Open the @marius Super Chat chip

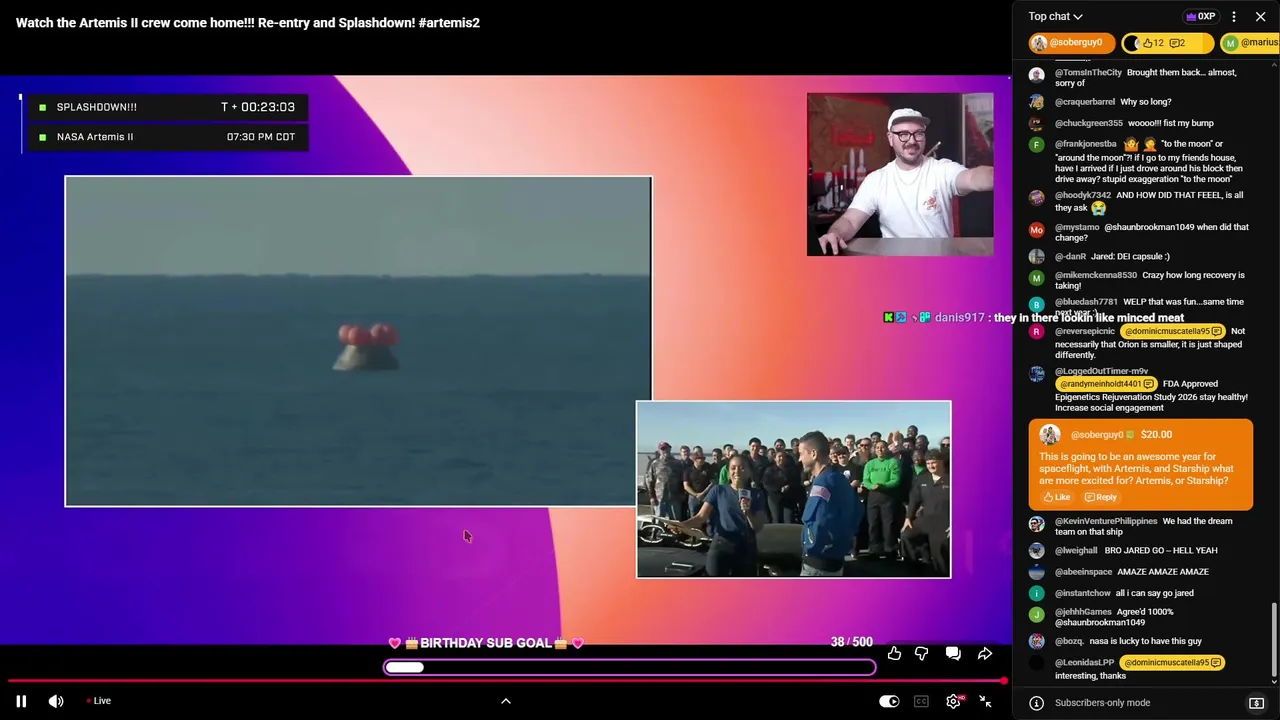point(1250,43)
